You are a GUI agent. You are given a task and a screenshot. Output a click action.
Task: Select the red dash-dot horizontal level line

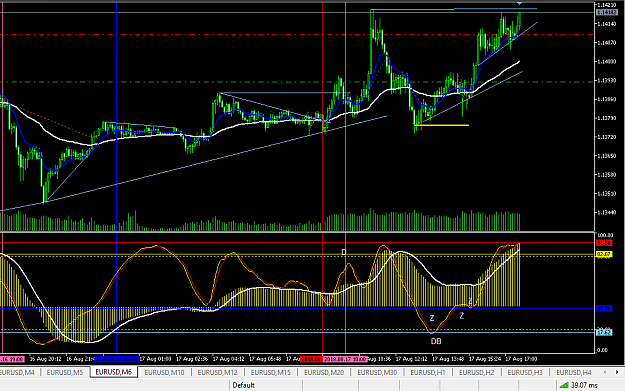click(297, 35)
